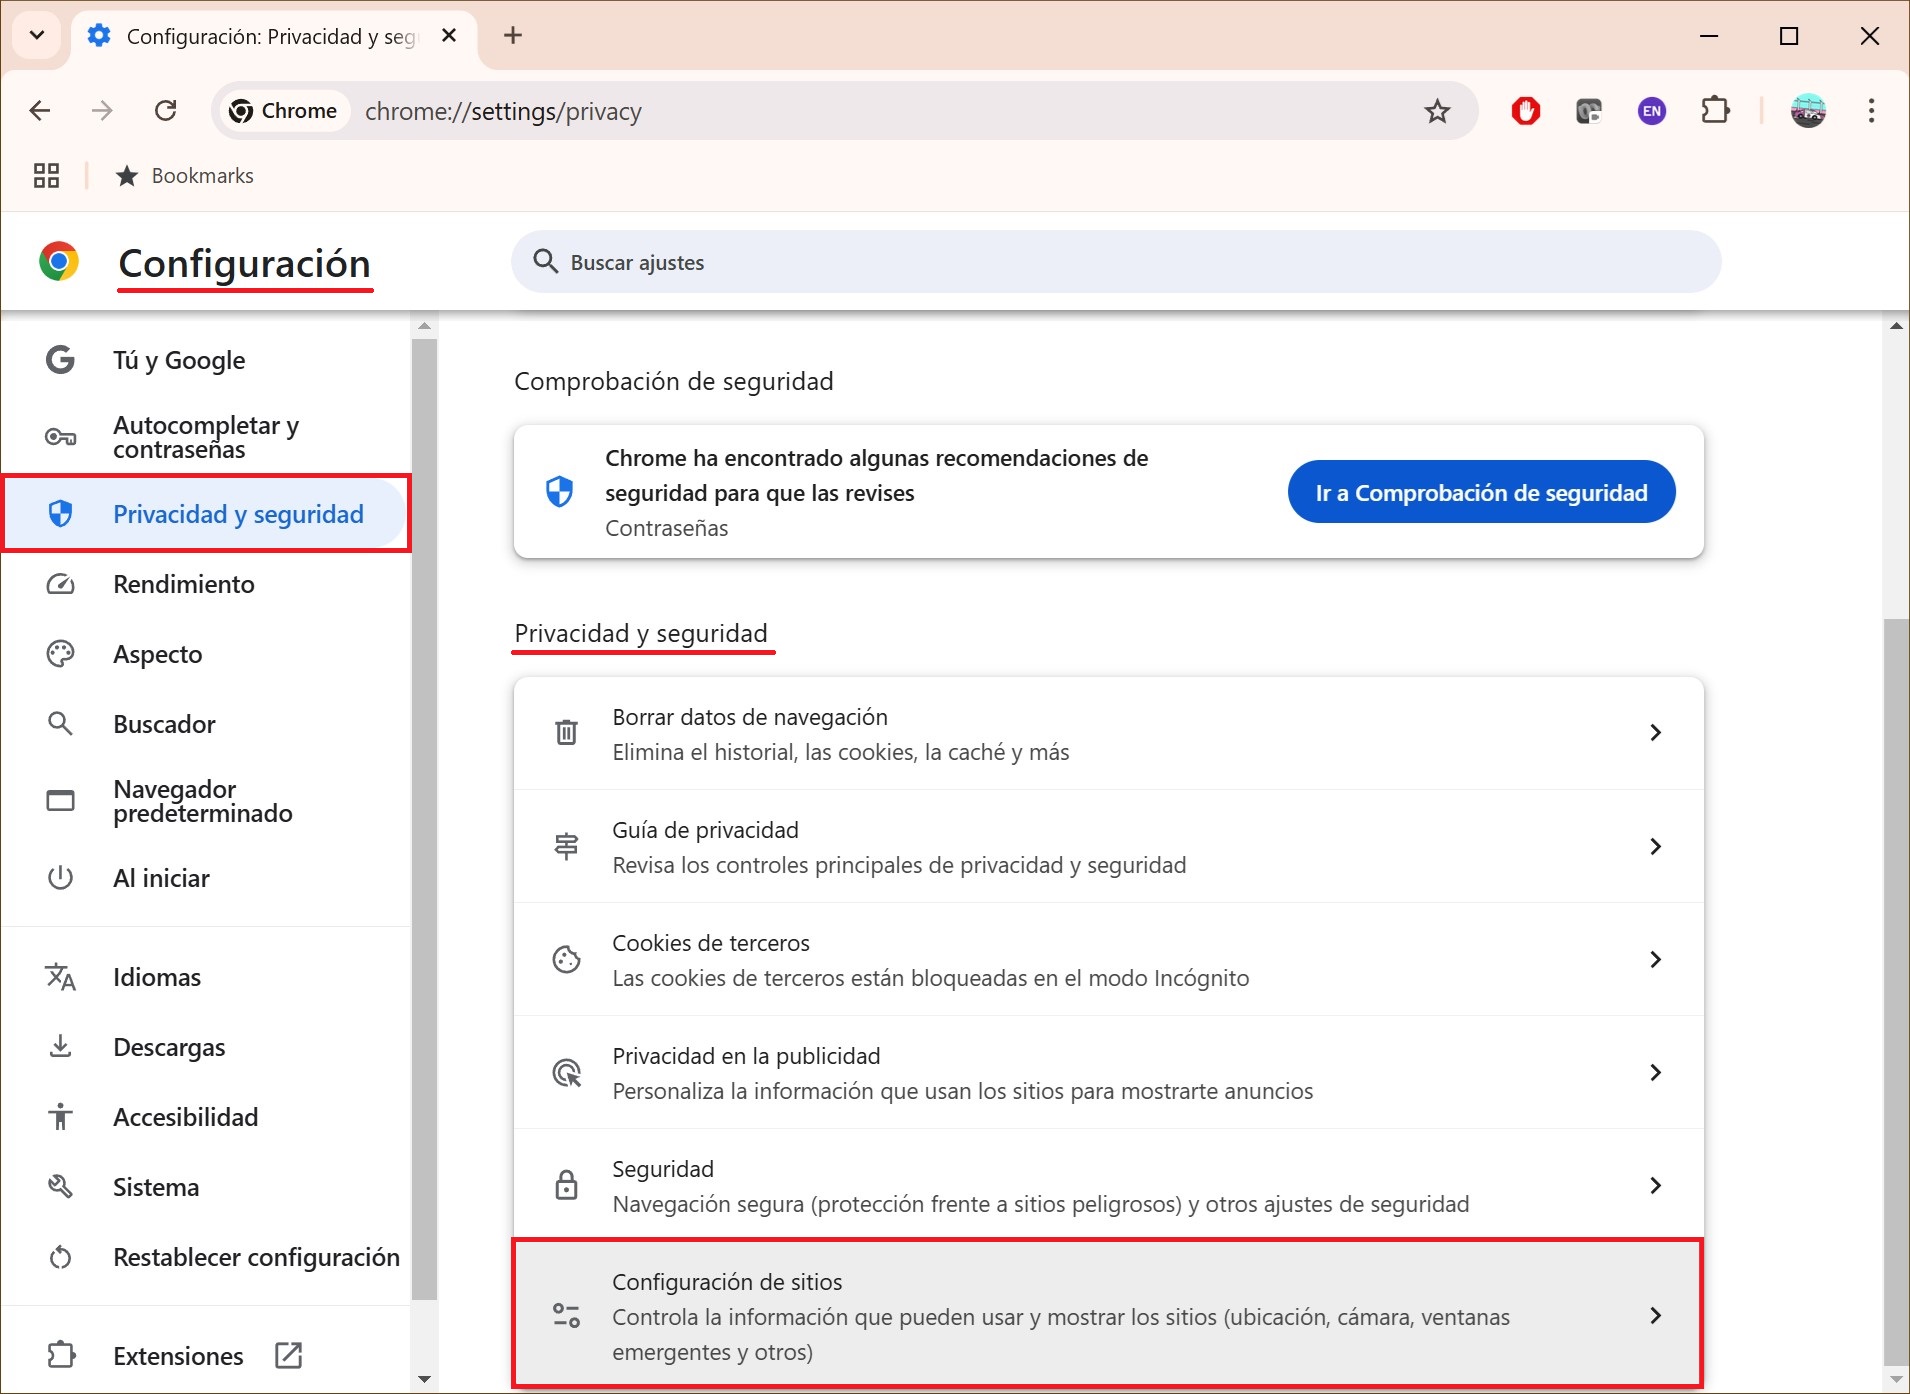Open Aspecto settings
This screenshot has width=1910, height=1394.
pyautogui.click(x=205, y=654)
